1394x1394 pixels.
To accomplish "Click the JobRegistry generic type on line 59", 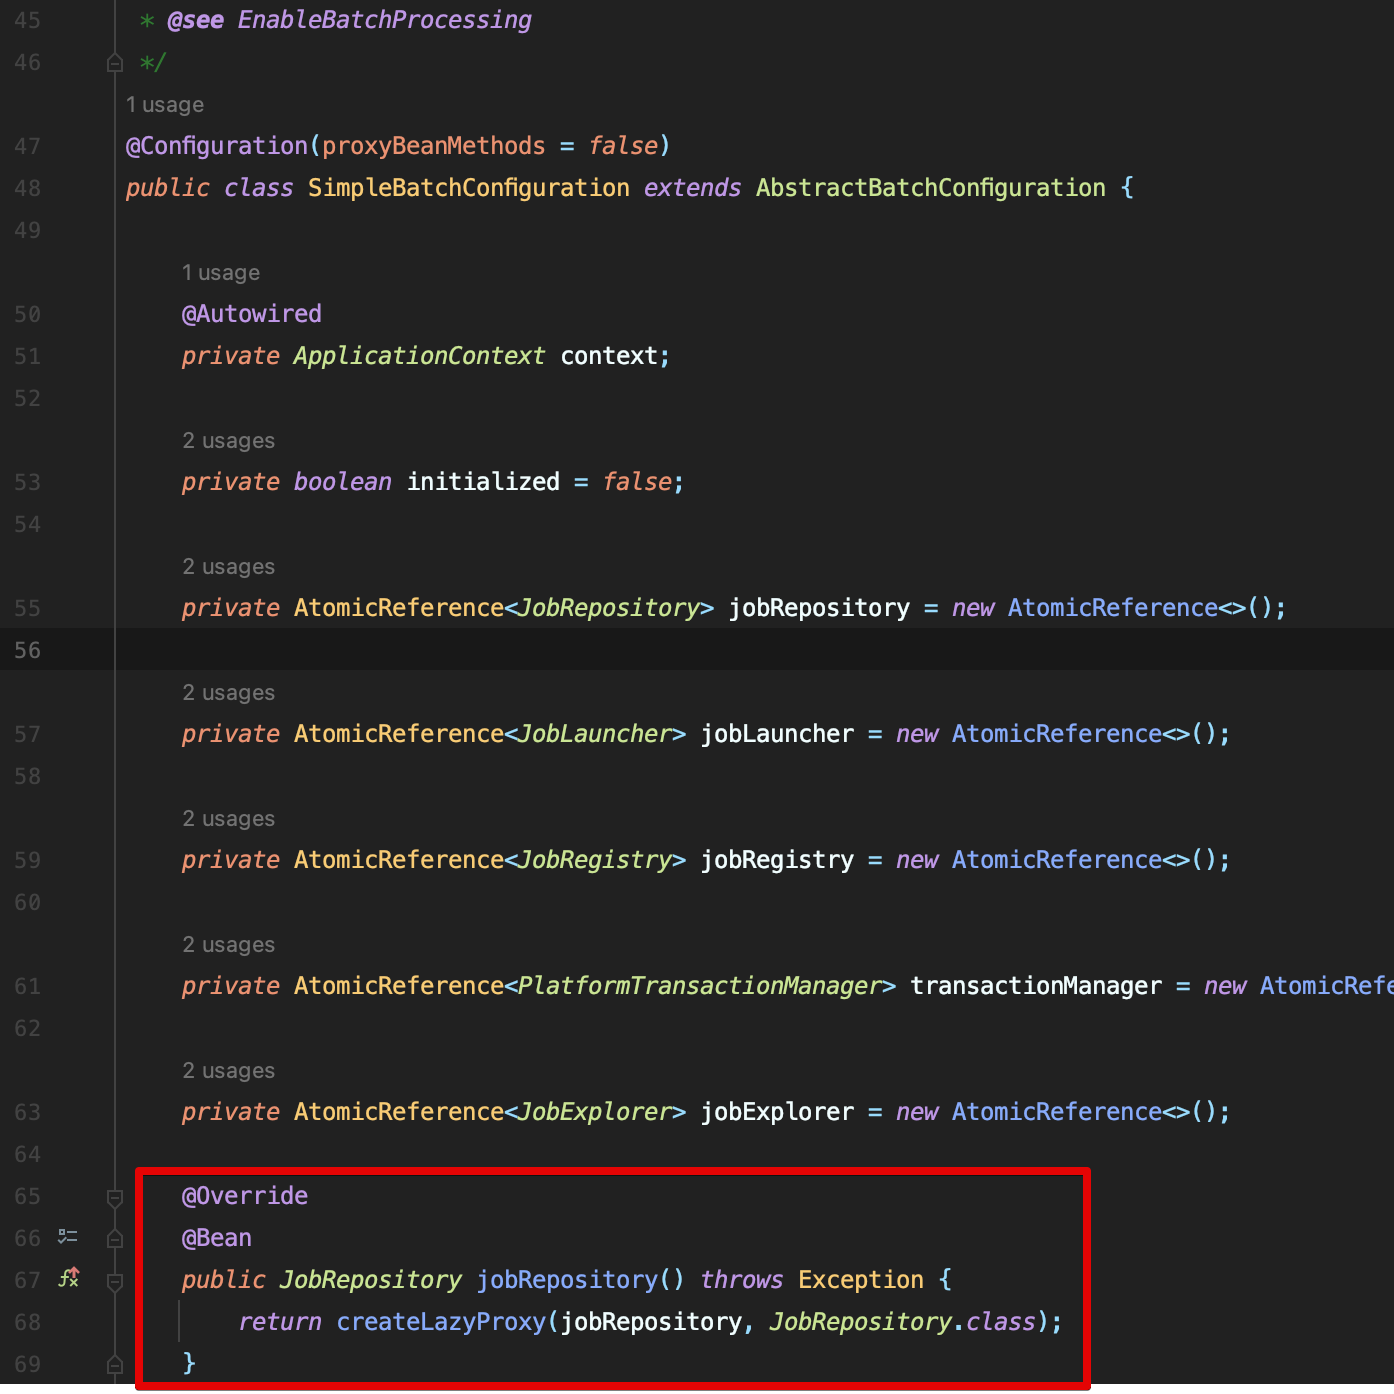I will point(595,860).
